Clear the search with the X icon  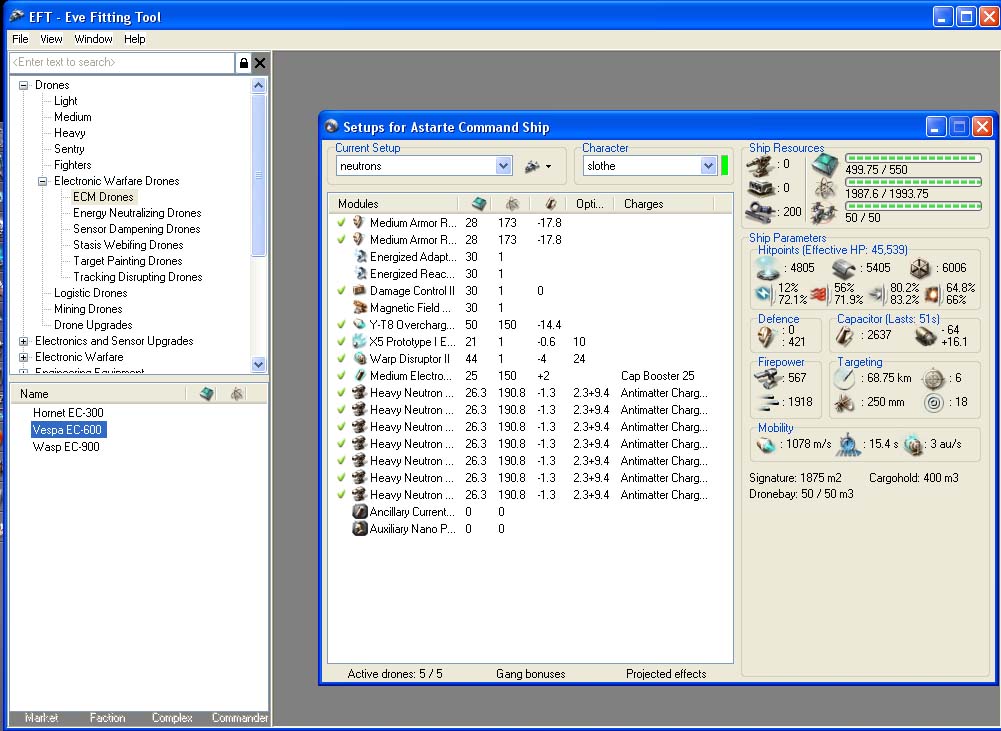click(x=260, y=63)
